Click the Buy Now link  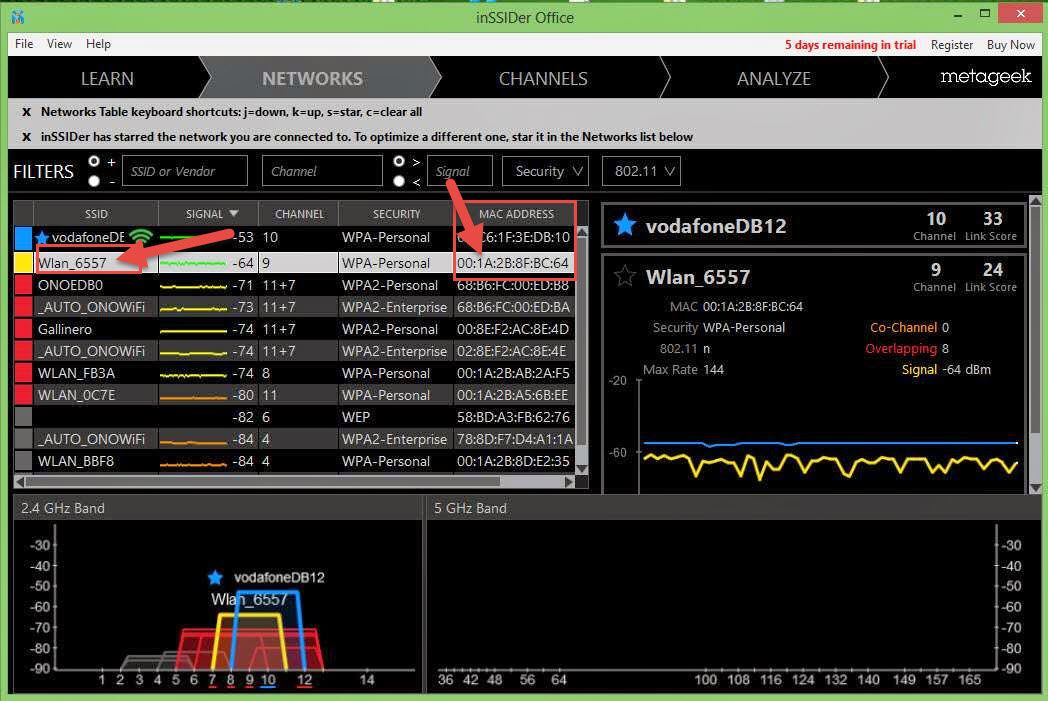(1010, 45)
